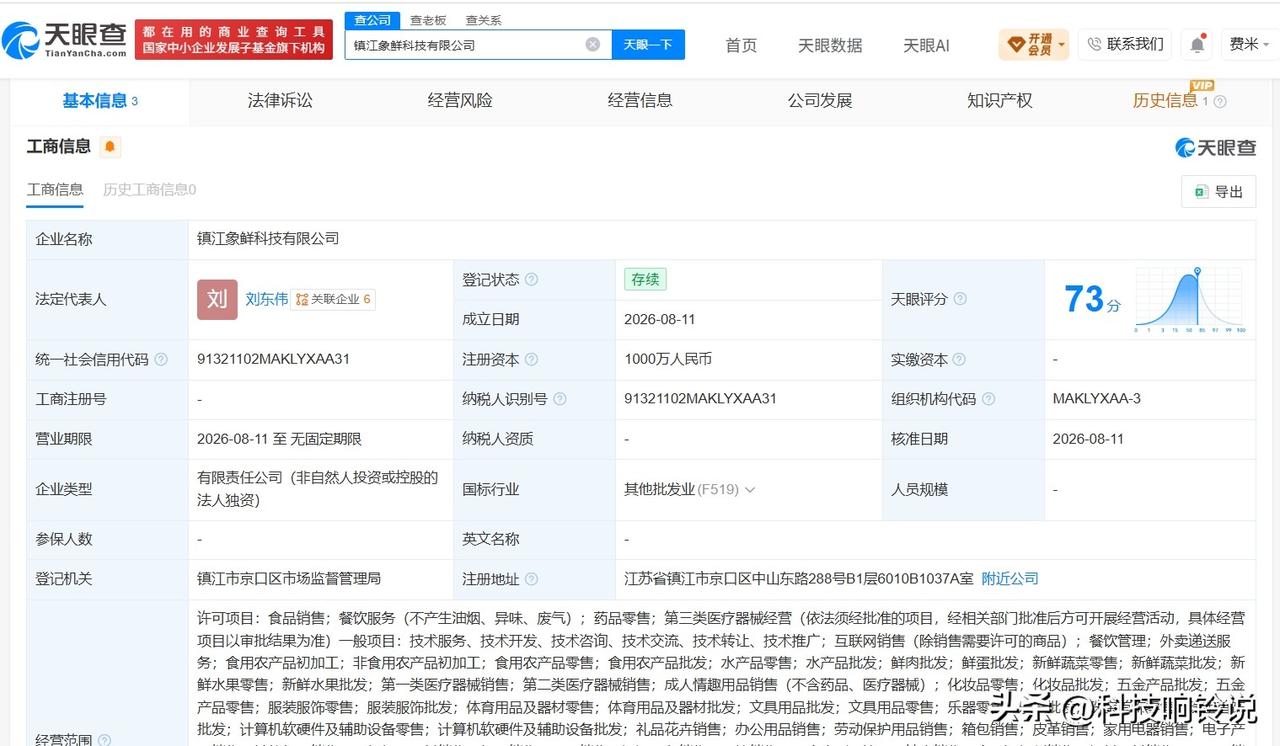
Task: Click help icon beside 登记状态
Action: click(531, 280)
